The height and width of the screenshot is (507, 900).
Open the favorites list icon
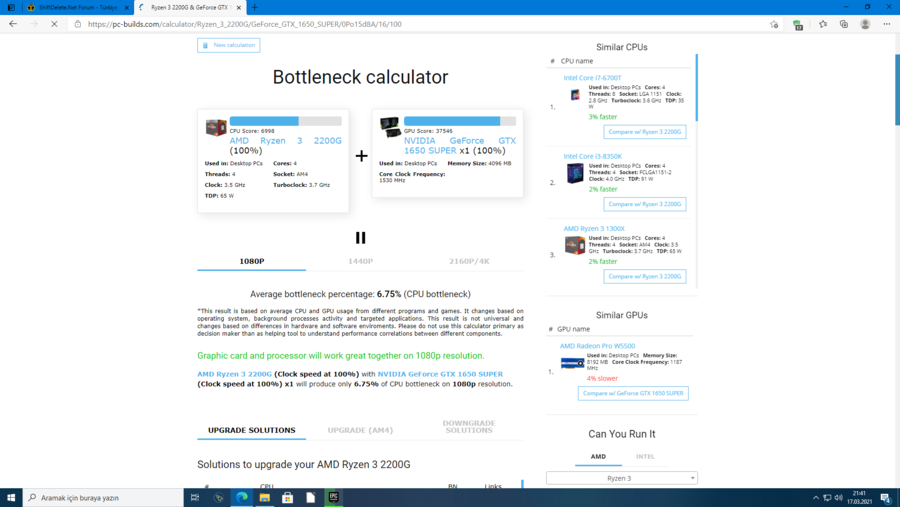tap(823, 24)
